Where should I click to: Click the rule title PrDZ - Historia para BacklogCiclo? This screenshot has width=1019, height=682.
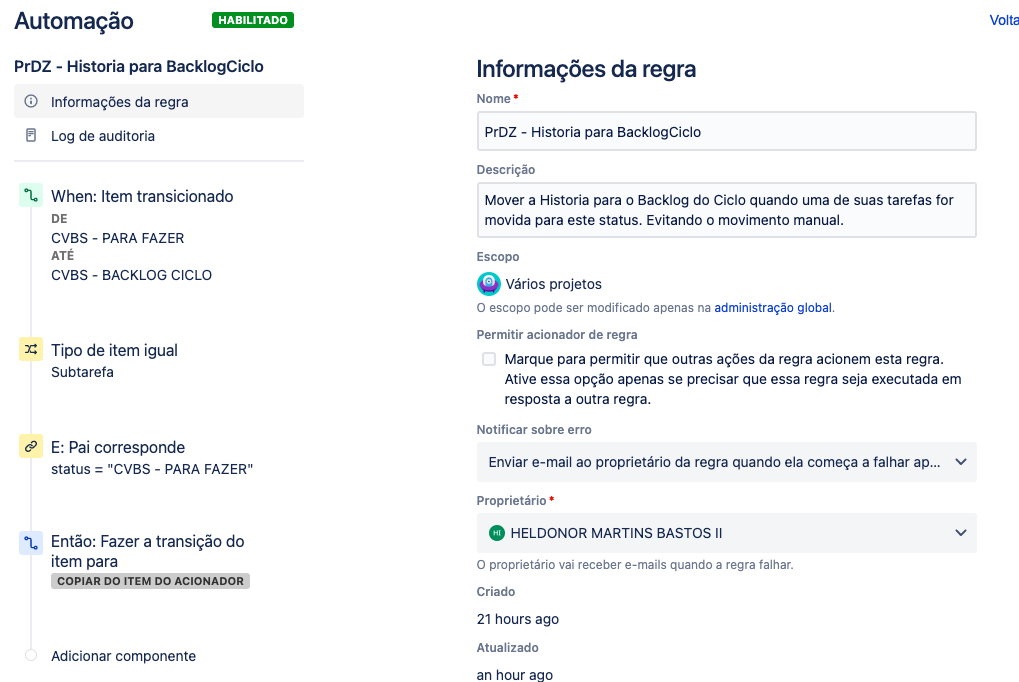139,66
